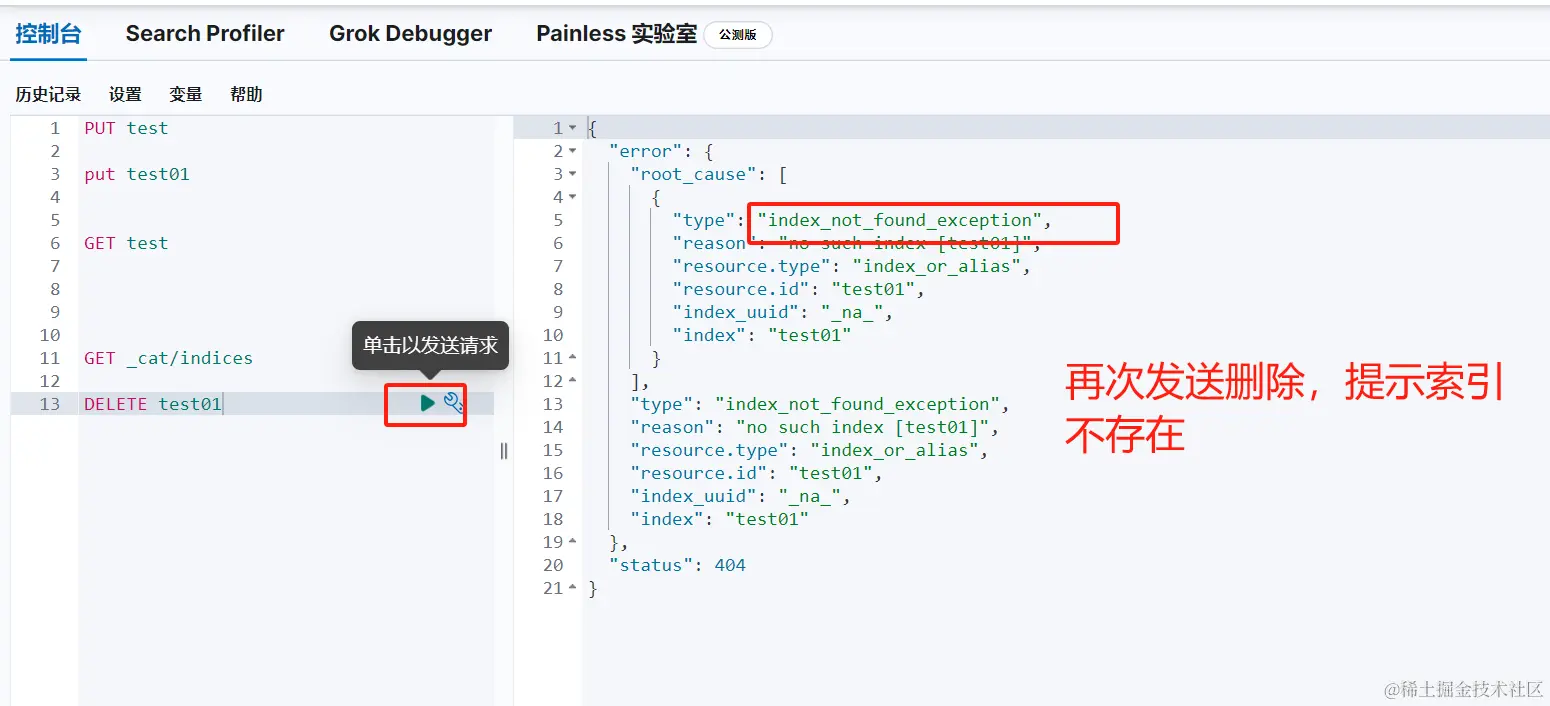Image resolution: width=1550 pixels, height=706 pixels.
Task: Toggle fold arrow at output line 12
Action: click(573, 381)
